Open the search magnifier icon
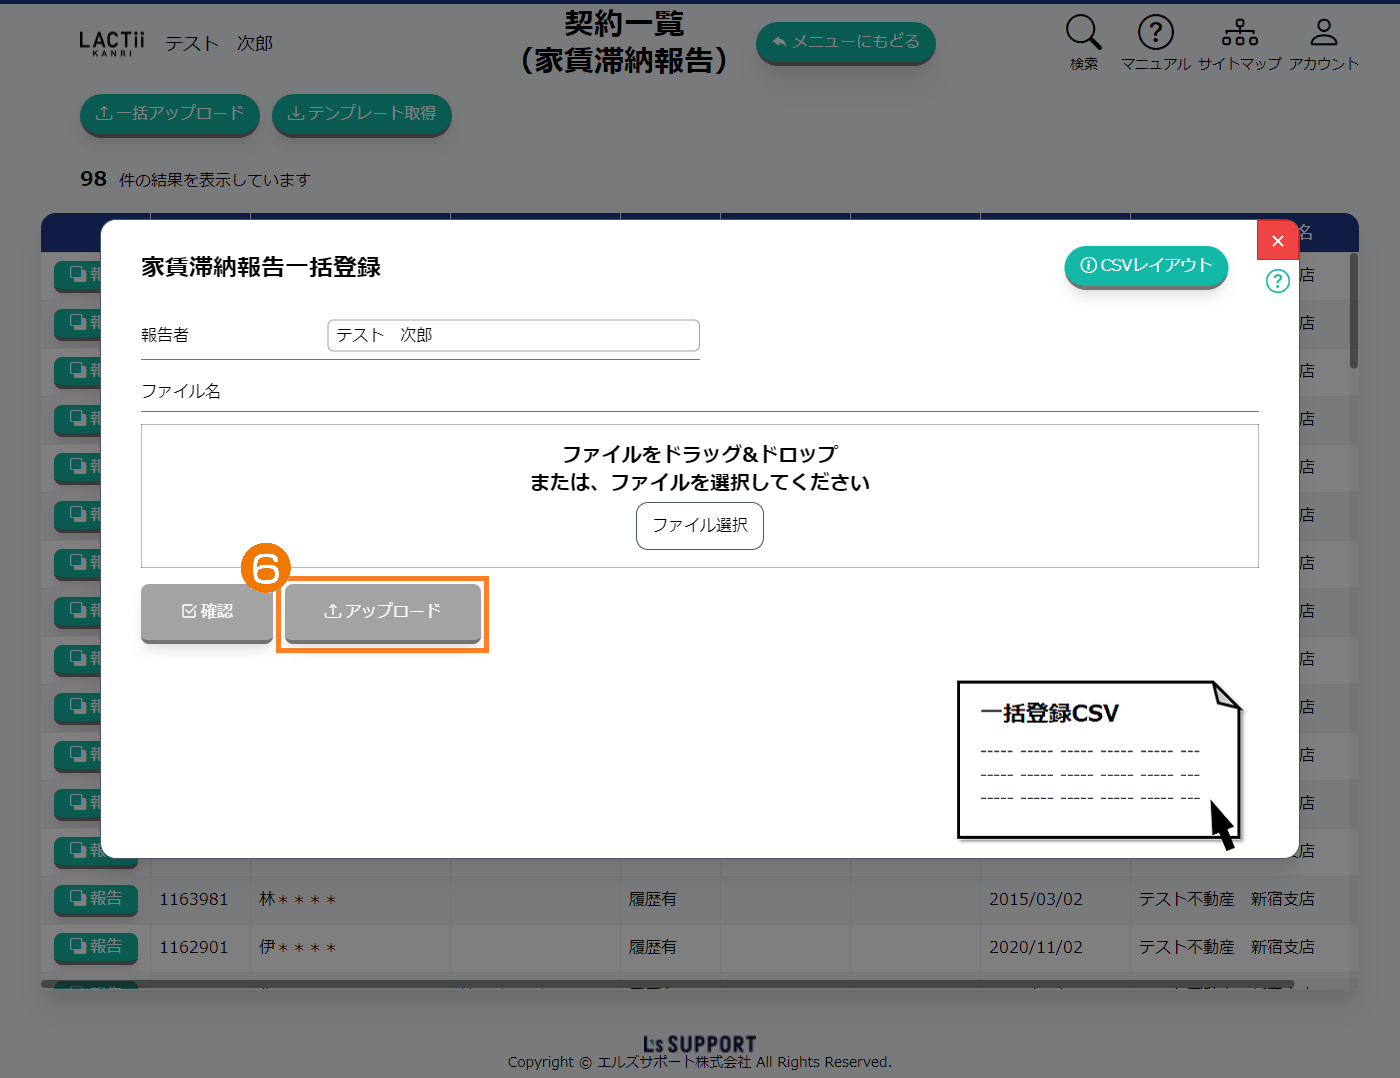This screenshot has width=1400, height=1078. (x=1083, y=33)
